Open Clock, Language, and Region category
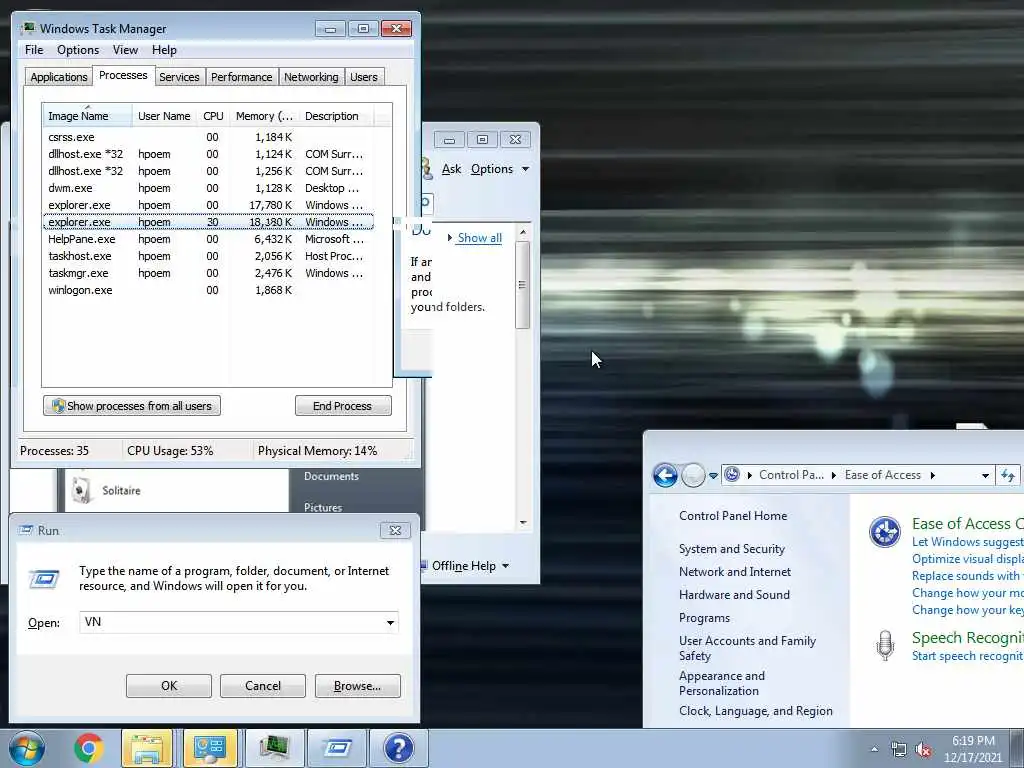1024x768 pixels. point(756,711)
